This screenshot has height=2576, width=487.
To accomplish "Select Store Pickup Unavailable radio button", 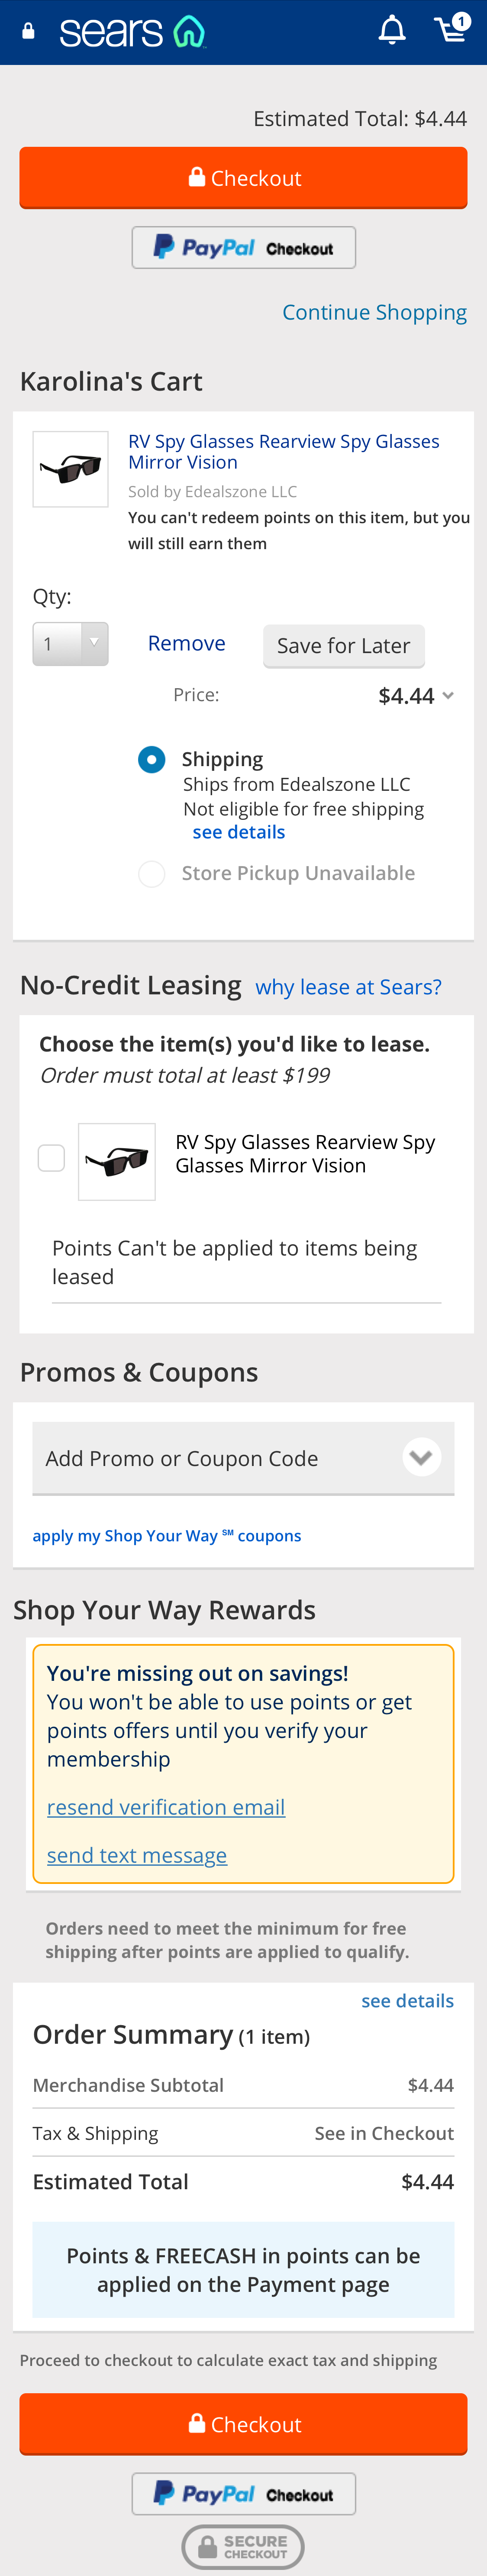I will [152, 874].
